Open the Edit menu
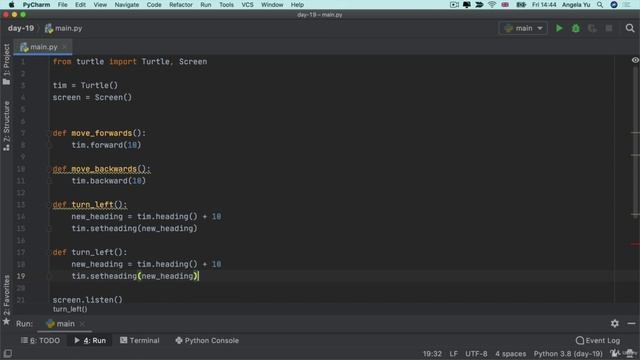 tap(80, 4)
